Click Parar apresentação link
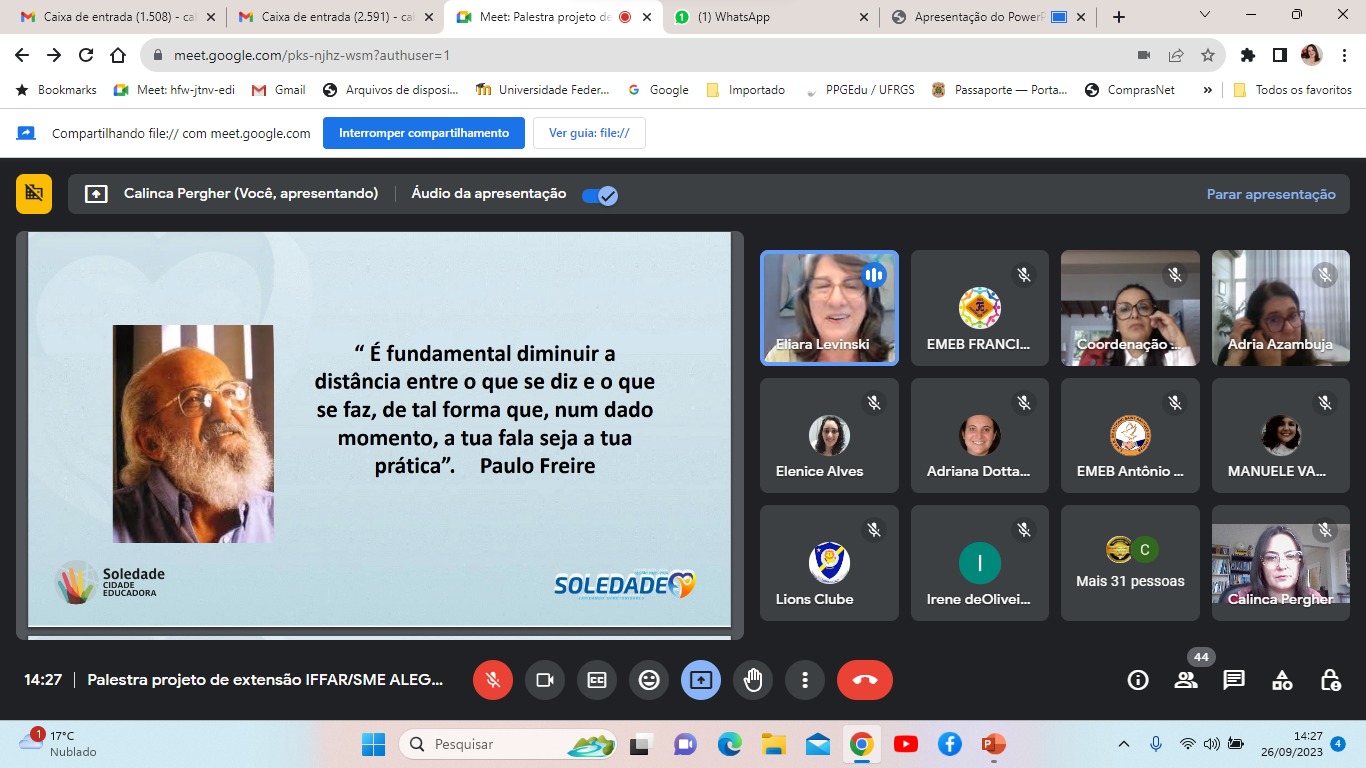 click(1270, 195)
